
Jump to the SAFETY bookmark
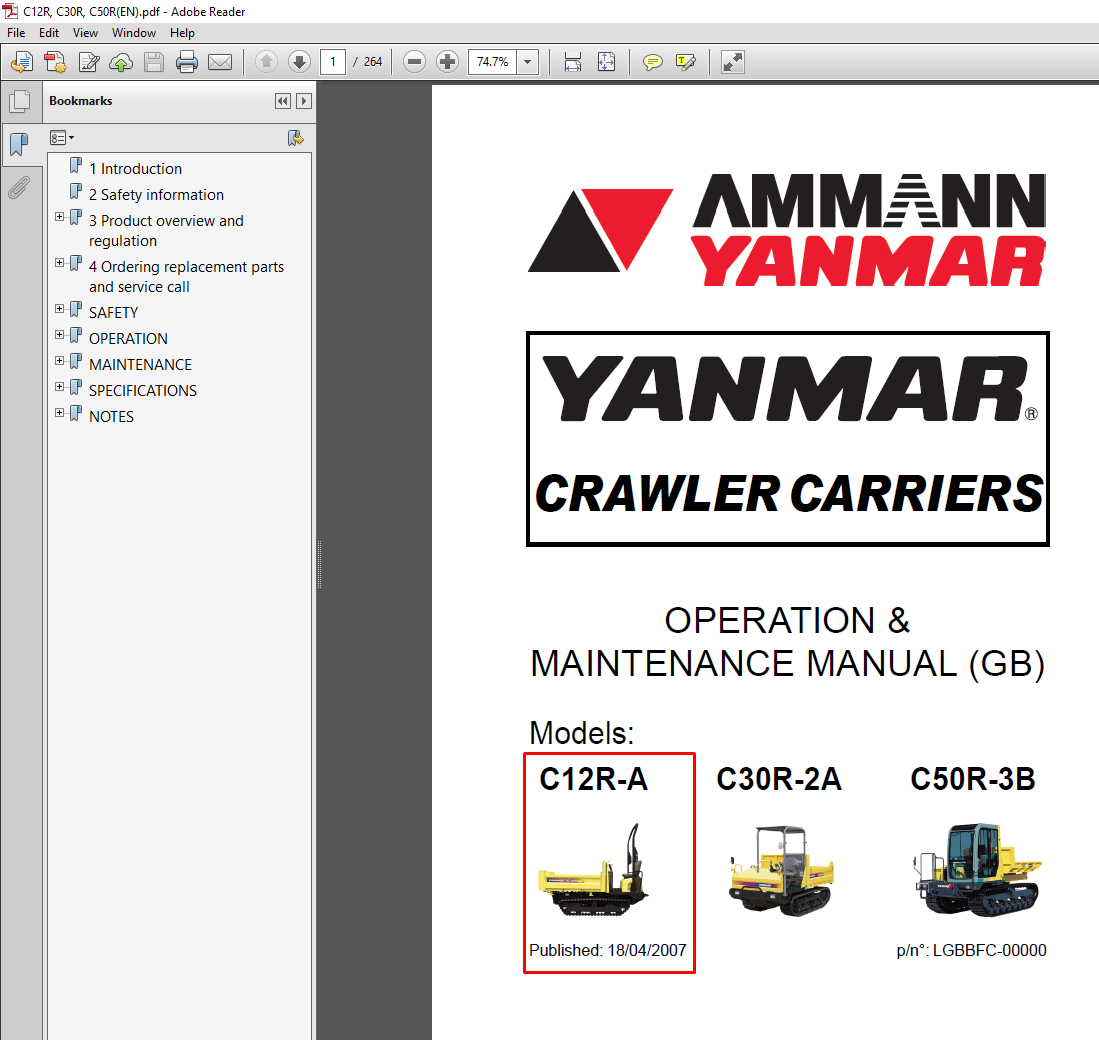(114, 313)
